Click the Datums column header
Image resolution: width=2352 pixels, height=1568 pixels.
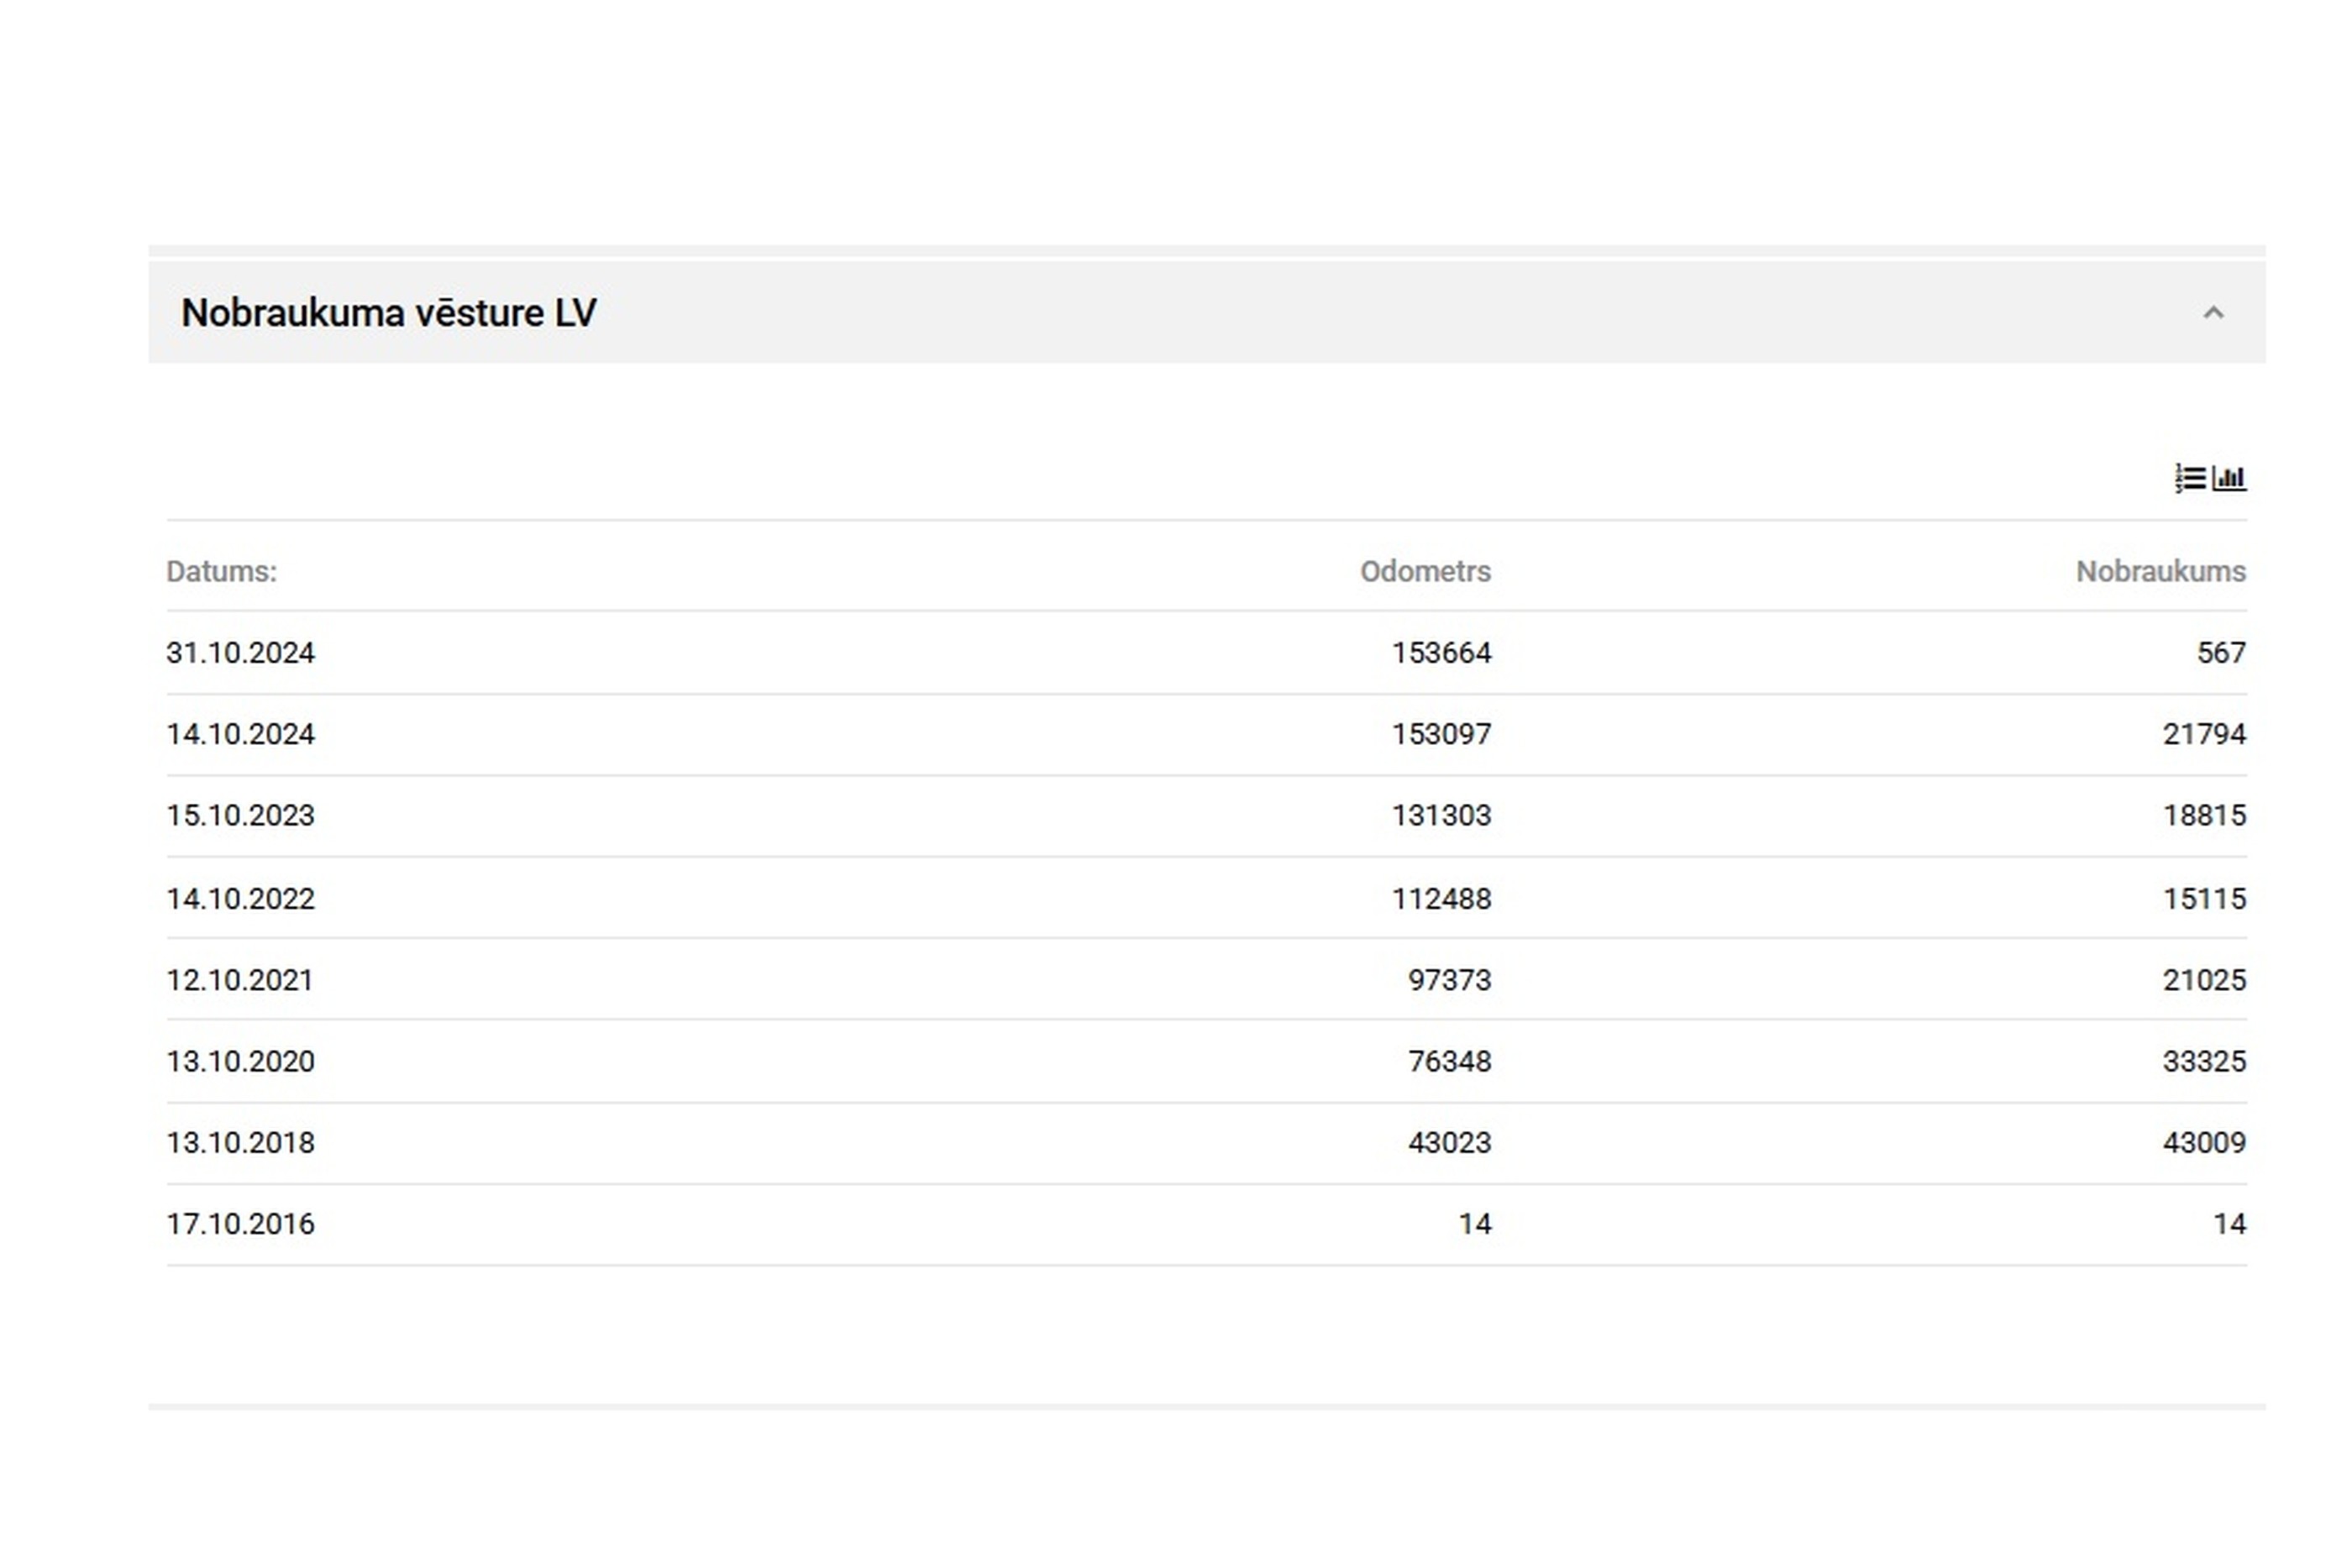[x=221, y=571]
